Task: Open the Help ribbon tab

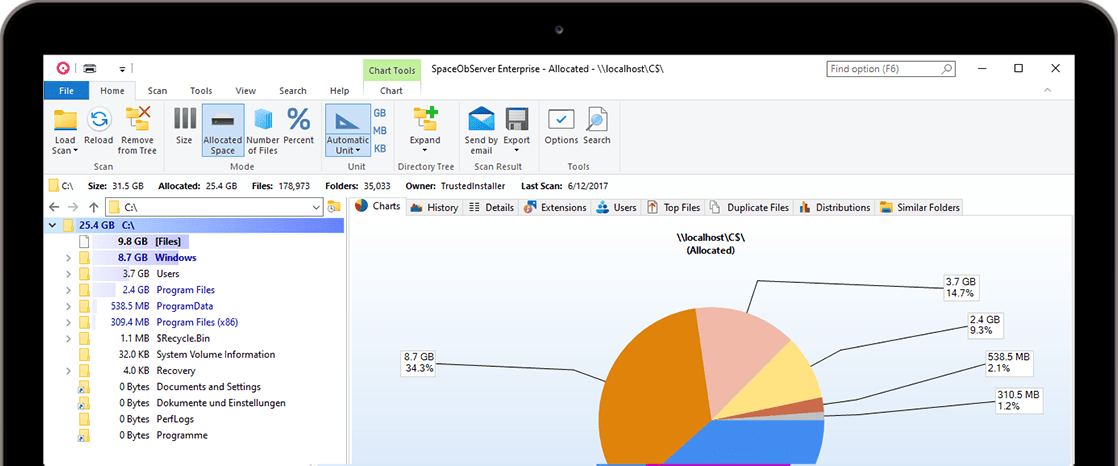Action: [x=339, y=90]
